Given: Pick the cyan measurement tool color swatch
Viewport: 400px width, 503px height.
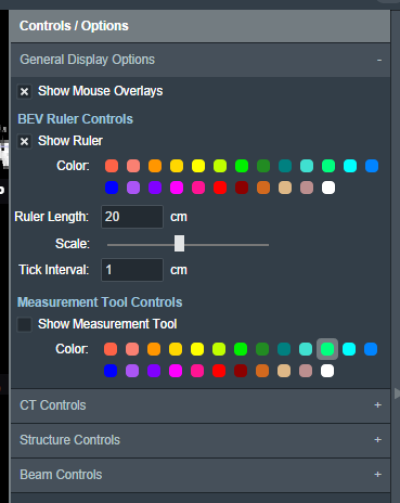Looking at the screenshot, I should pos(349,349).
